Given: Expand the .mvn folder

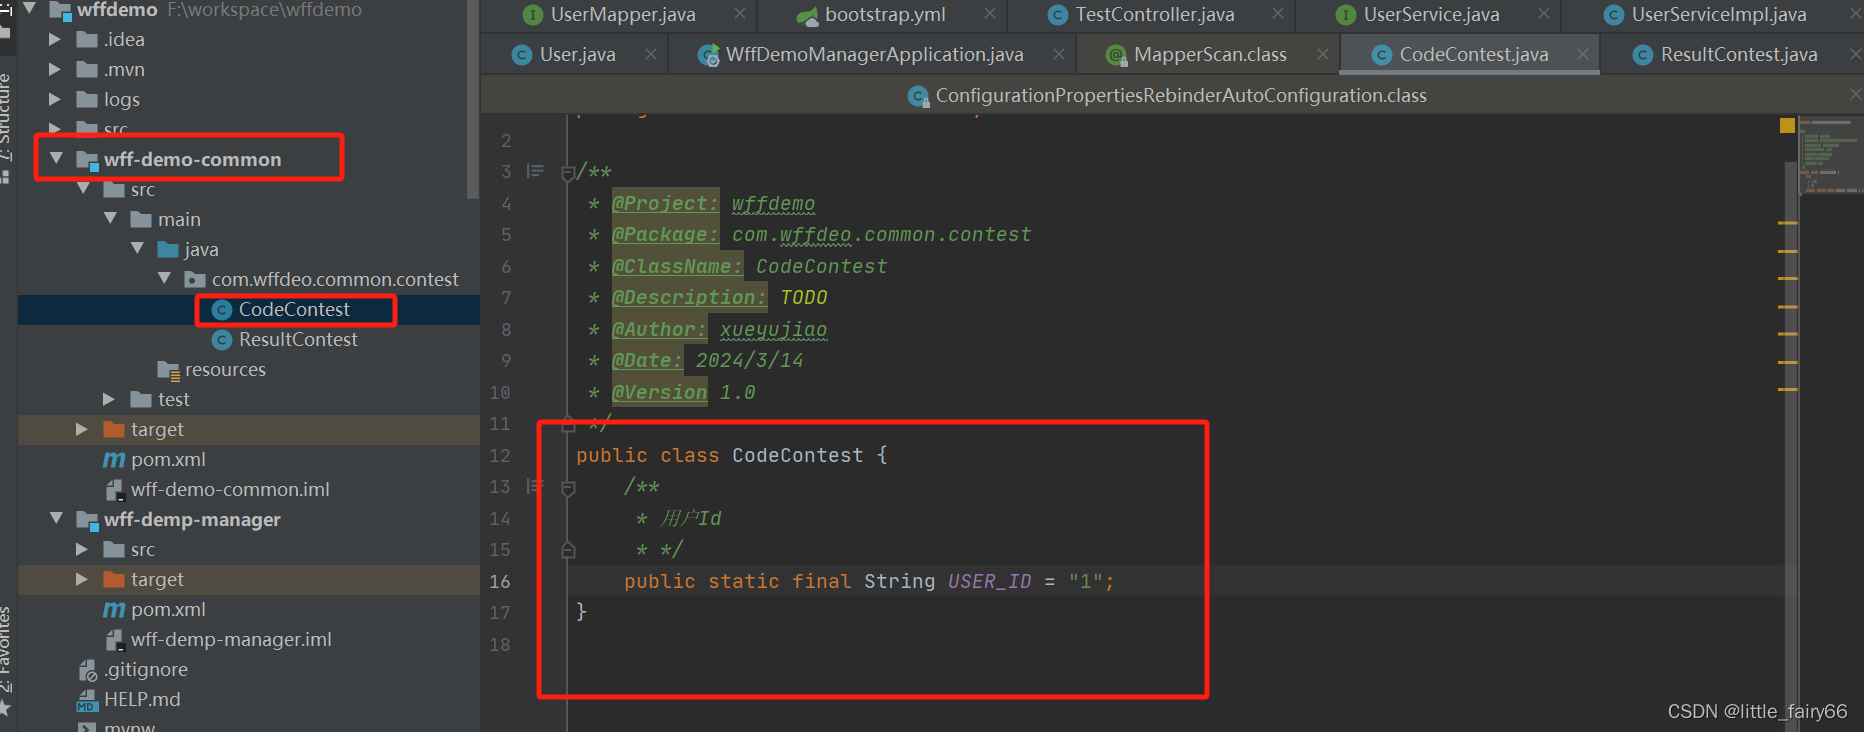Looking at the screenshot, I should click(55, 70).
